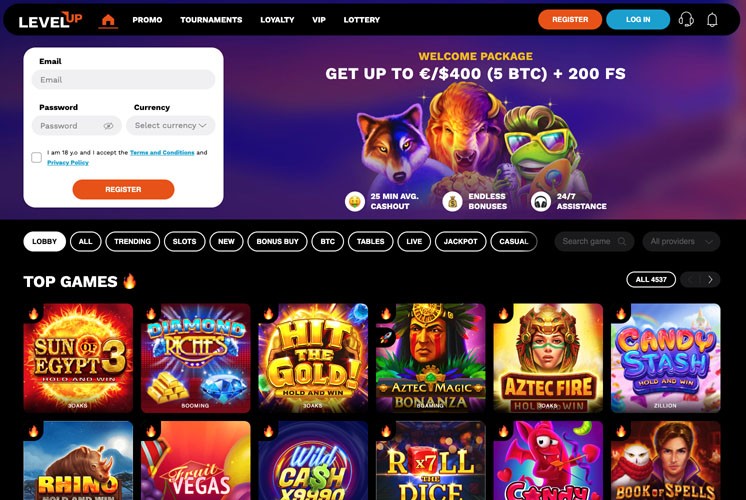Expand the Select currency dropdown
The width and height of the screenshot is (746, 500).
170,126
